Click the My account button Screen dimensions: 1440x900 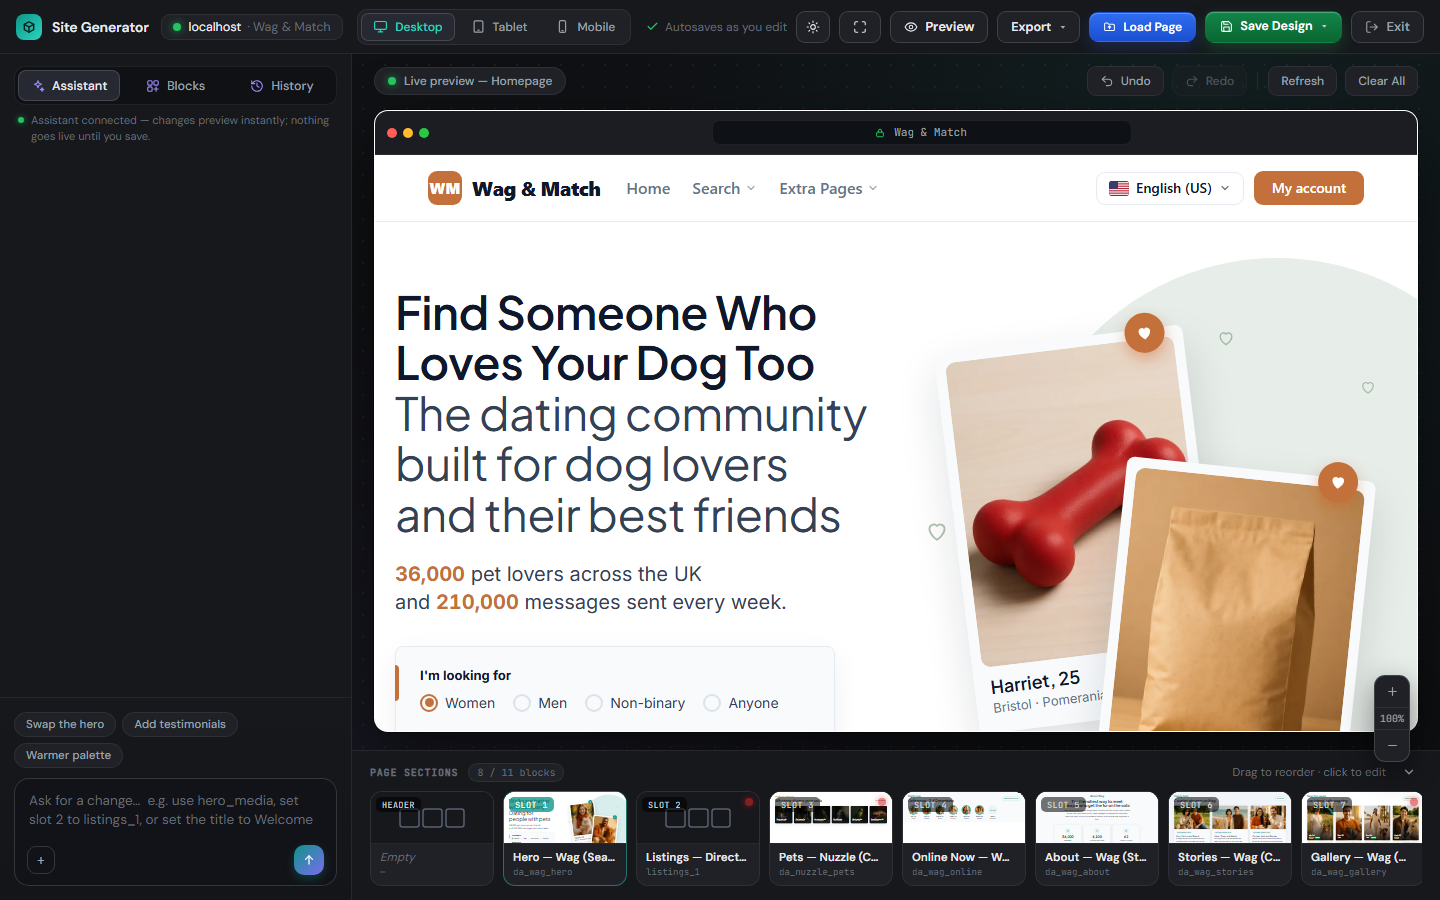pyautogui.click(x=1309, y=188)
